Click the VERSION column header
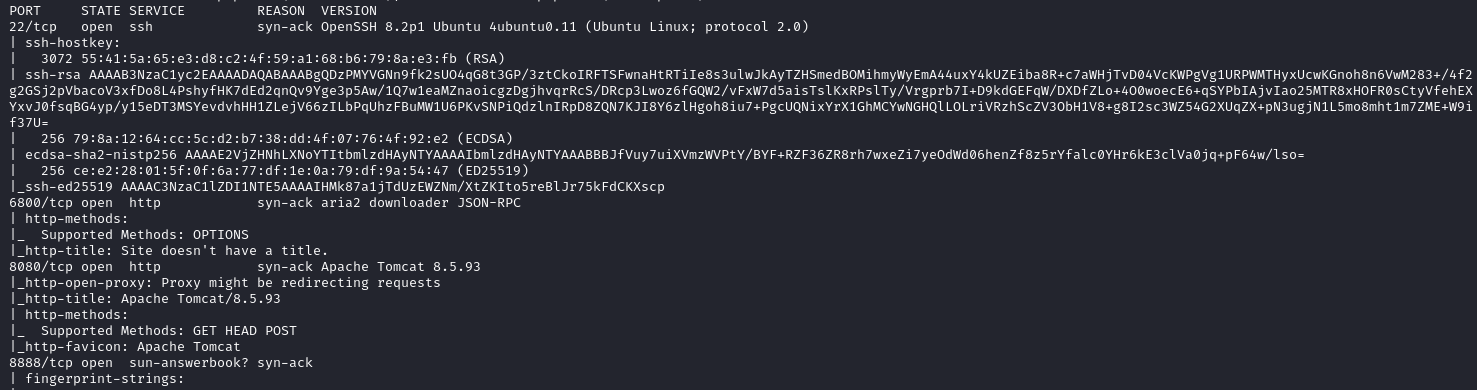Viewport: 1477px width, 390px height. [x=349, y=10]
